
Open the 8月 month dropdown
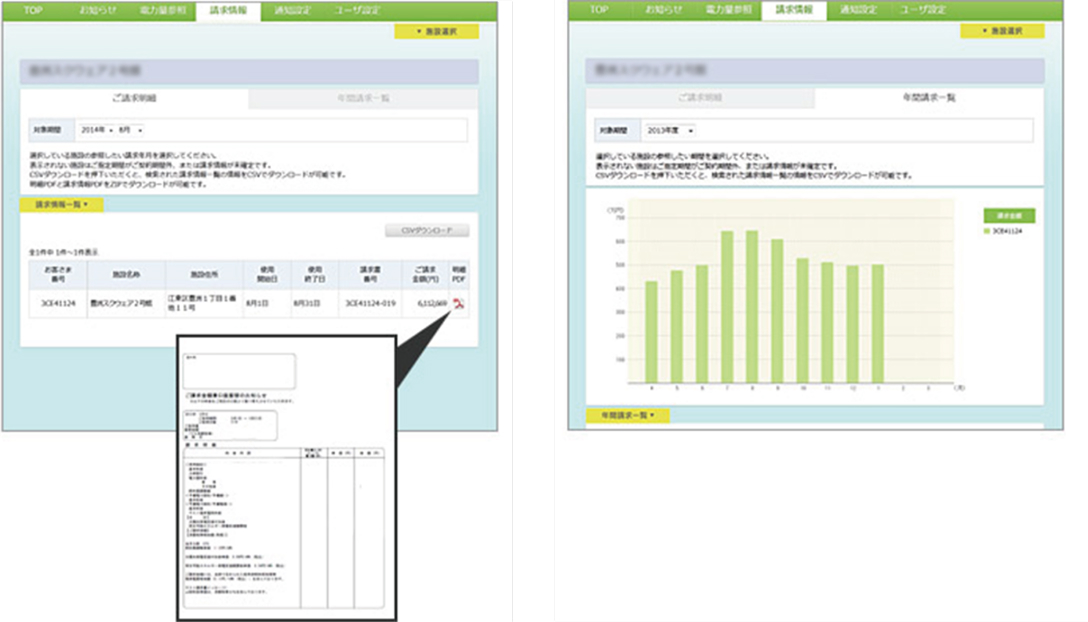point(131,130)
